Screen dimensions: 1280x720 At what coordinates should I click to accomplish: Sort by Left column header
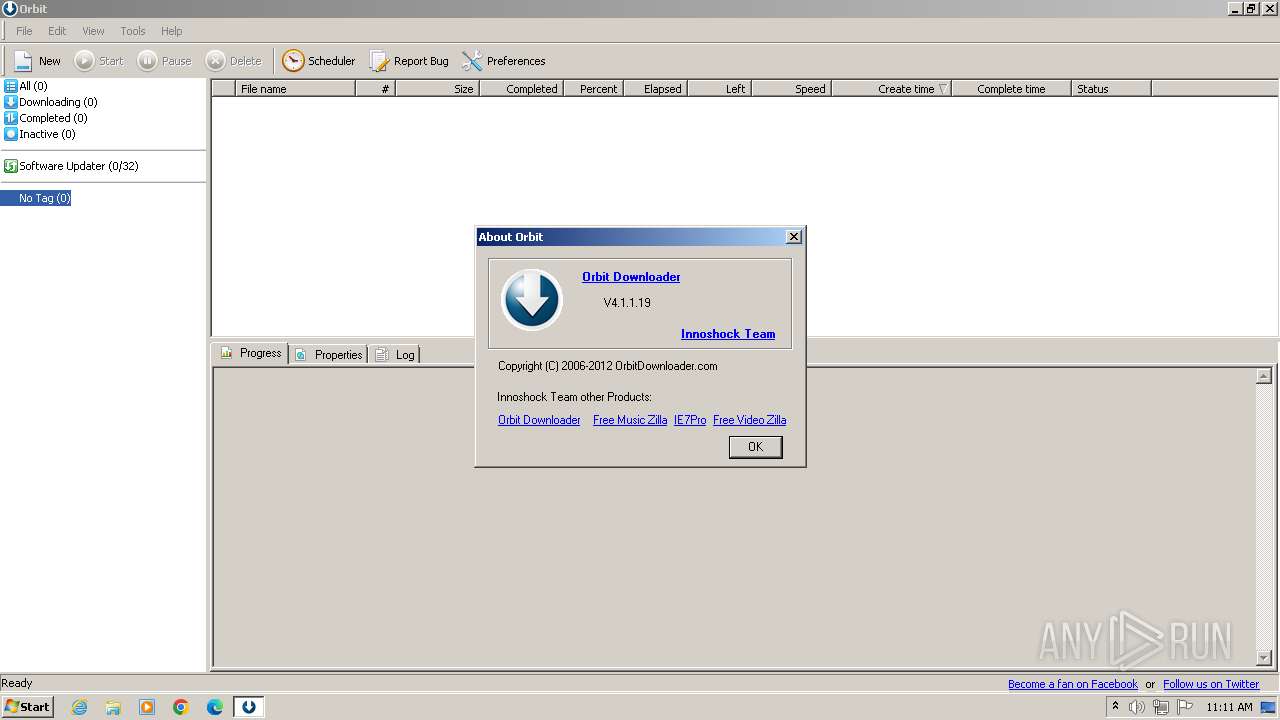coord(720,89)
